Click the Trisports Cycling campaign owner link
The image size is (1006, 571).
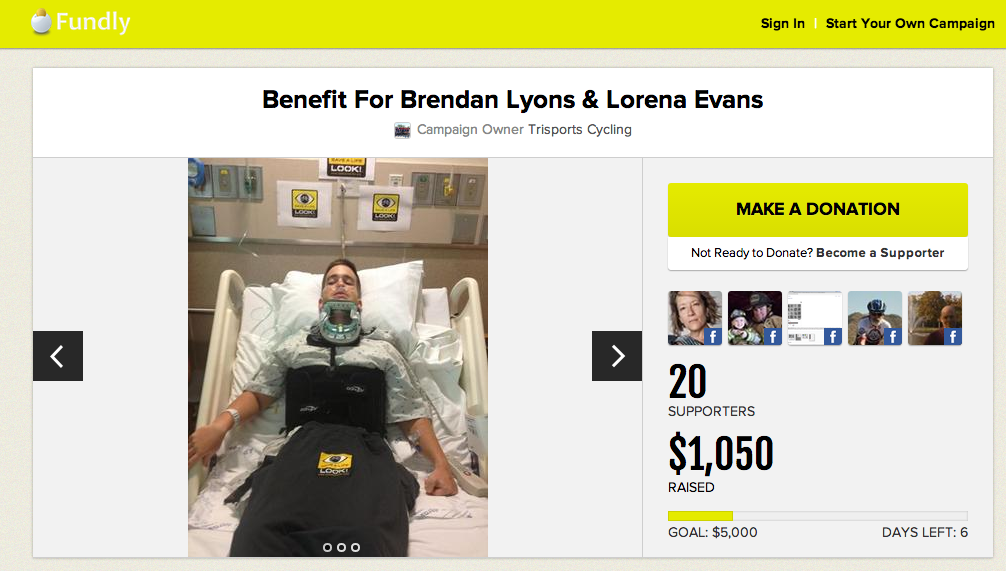click(580, 130)
